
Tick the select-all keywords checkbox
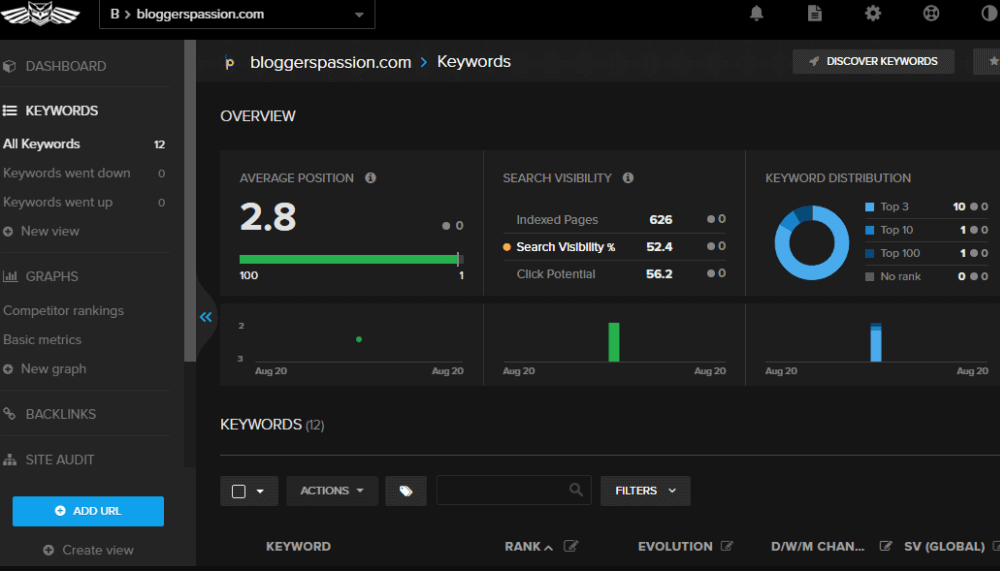click(239, 491)
